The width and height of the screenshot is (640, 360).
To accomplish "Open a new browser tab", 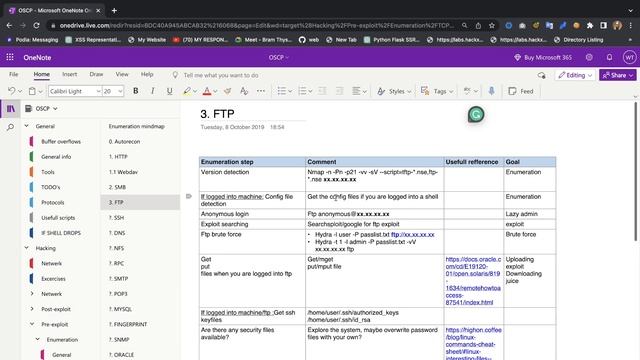I will (114, 11).
